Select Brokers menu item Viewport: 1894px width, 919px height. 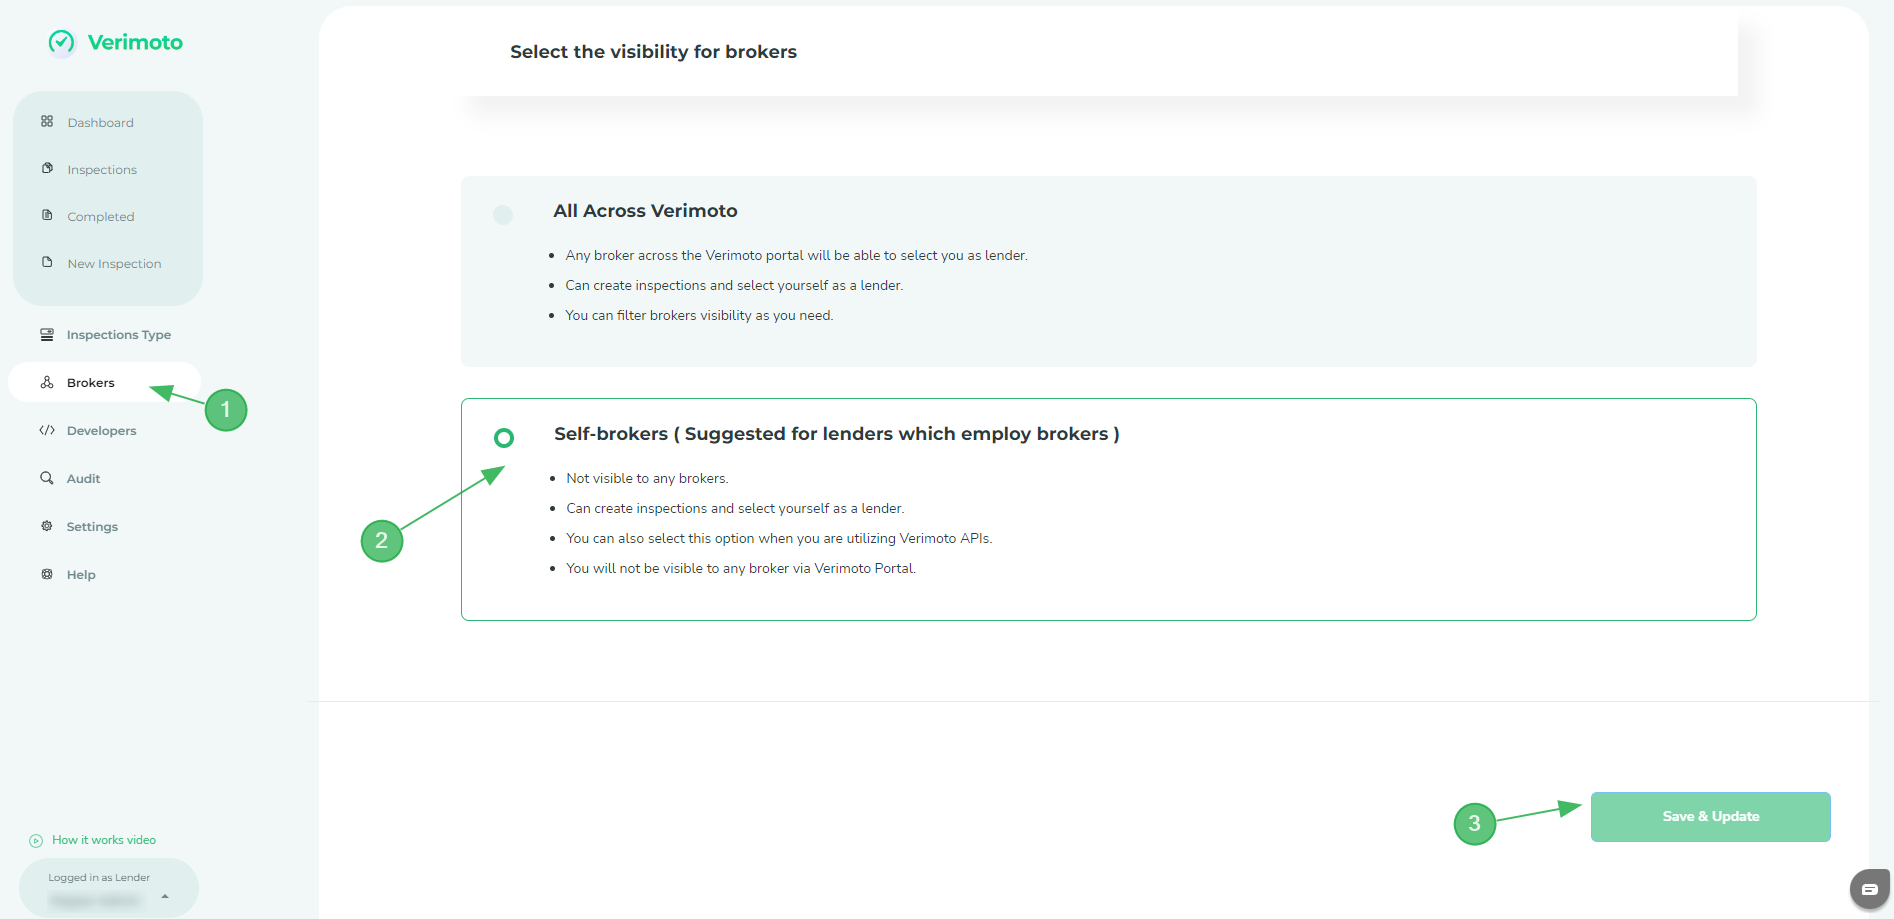click(x=105, y=383)
